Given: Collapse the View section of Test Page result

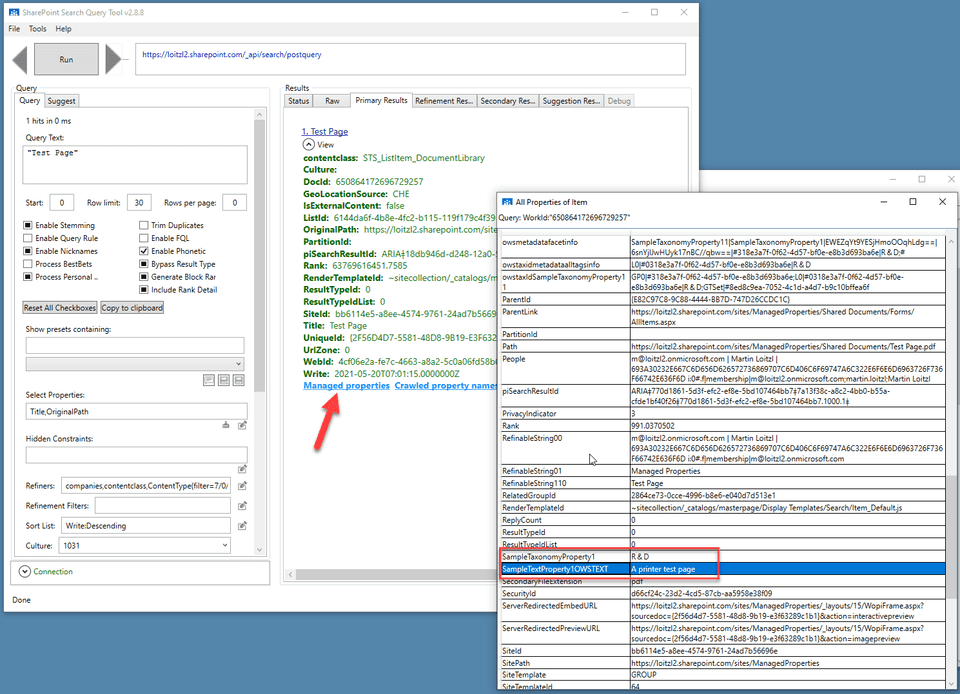Looking at the screenshot, I should (309, 143).
